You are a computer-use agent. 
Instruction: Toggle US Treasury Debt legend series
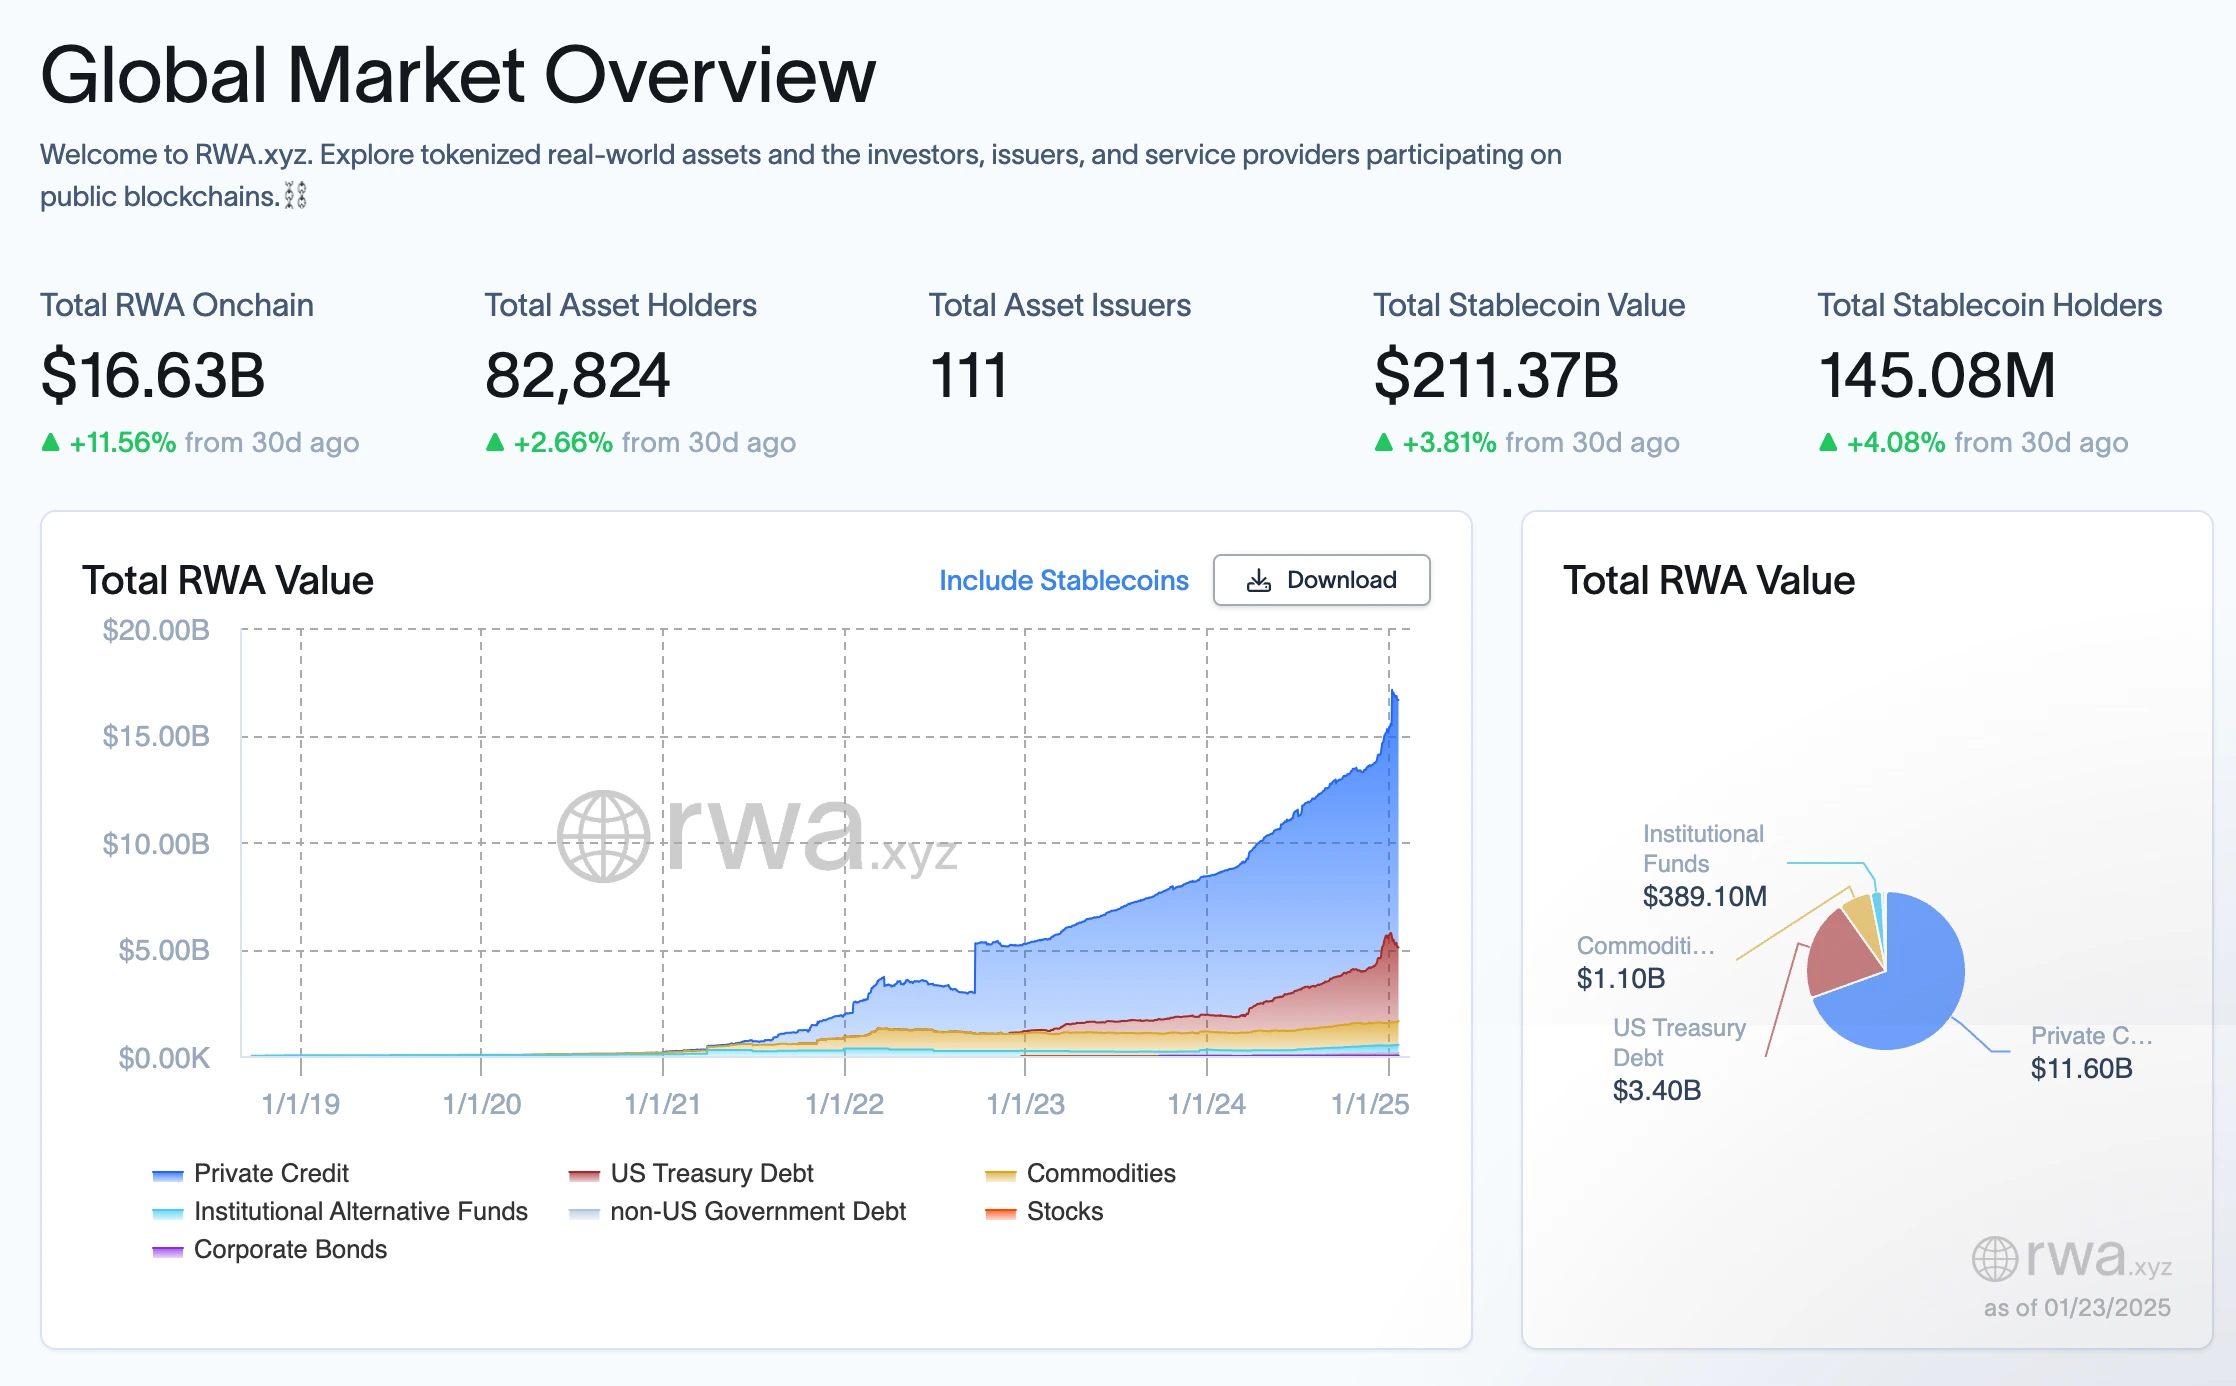point(711,1173)
